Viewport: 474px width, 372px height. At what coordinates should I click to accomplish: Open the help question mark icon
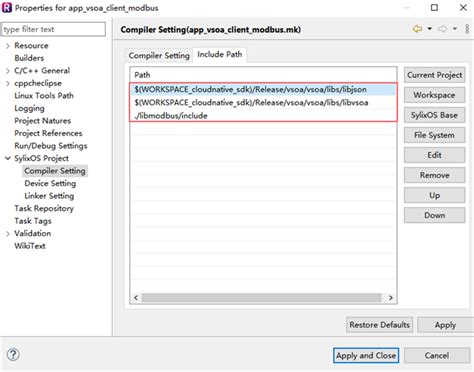(x=13, y=354)
